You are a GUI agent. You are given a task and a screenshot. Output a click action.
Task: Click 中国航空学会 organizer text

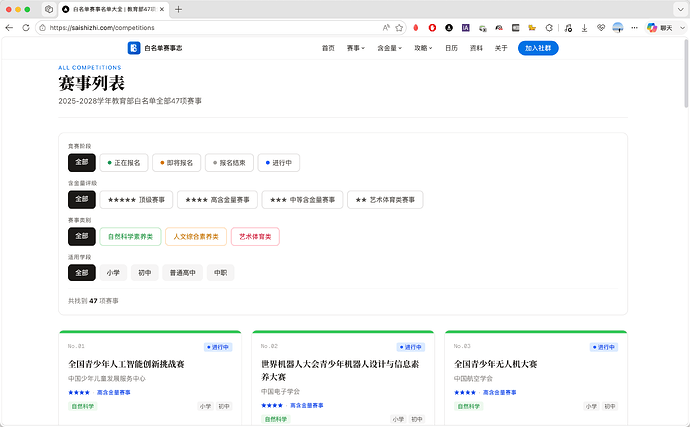coord(473,378)
